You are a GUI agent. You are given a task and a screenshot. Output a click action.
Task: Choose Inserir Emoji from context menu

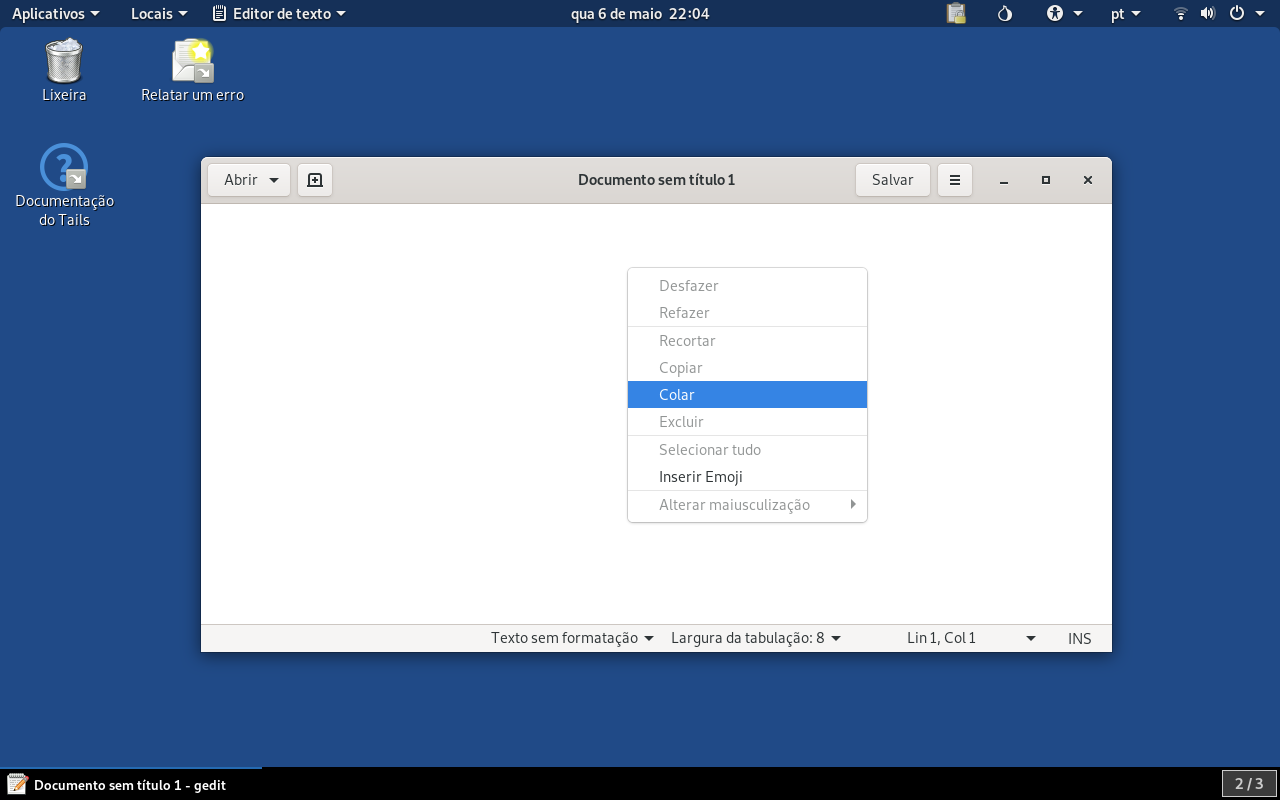[747, 477]
